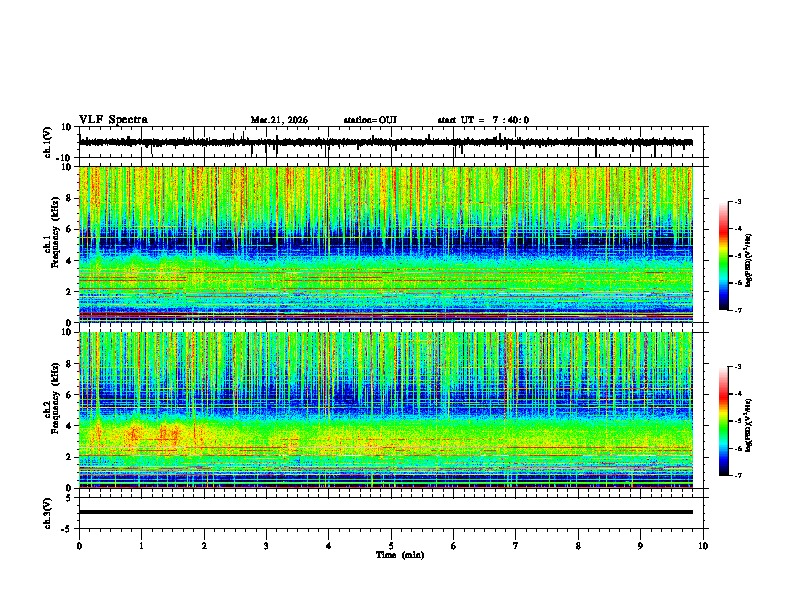Click the "-7" label on ch.1 colorbar
Viewport: 792px width, 612px height.
click(x=737, y=310)
